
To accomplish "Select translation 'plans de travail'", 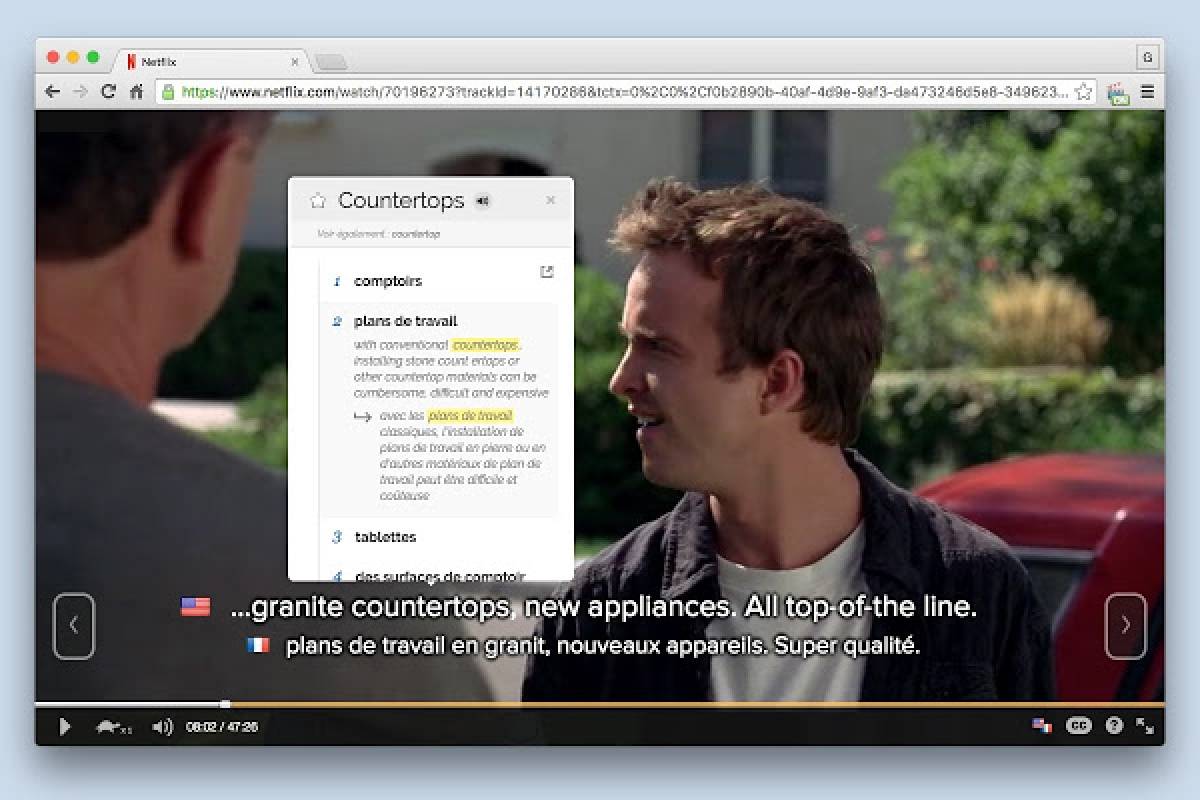I will [x=405, y=321].
